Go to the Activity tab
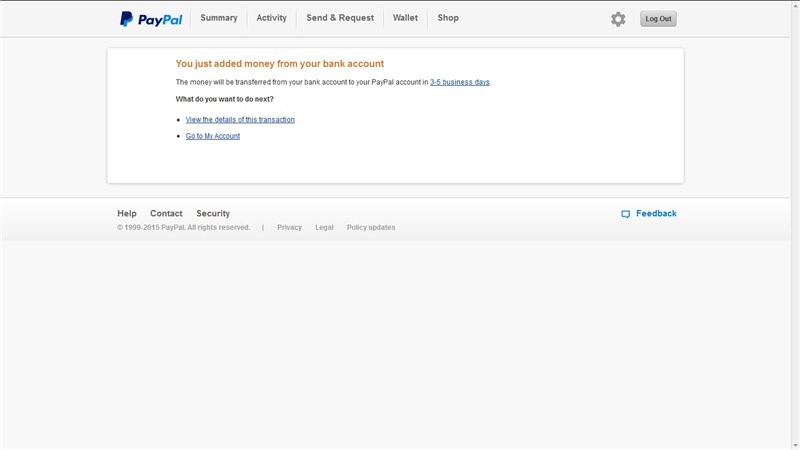The height and width of the screenshot is (450, 800). click(271, 18)
